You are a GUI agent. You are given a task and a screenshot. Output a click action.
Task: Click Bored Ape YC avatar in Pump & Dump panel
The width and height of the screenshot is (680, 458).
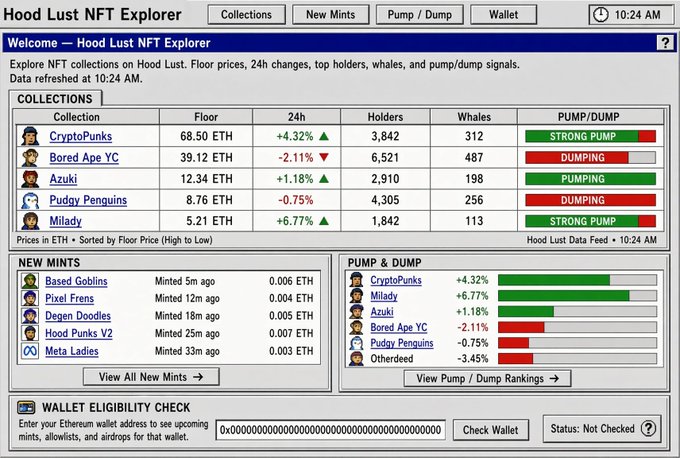pyautogui.click(x=356, y=327)
